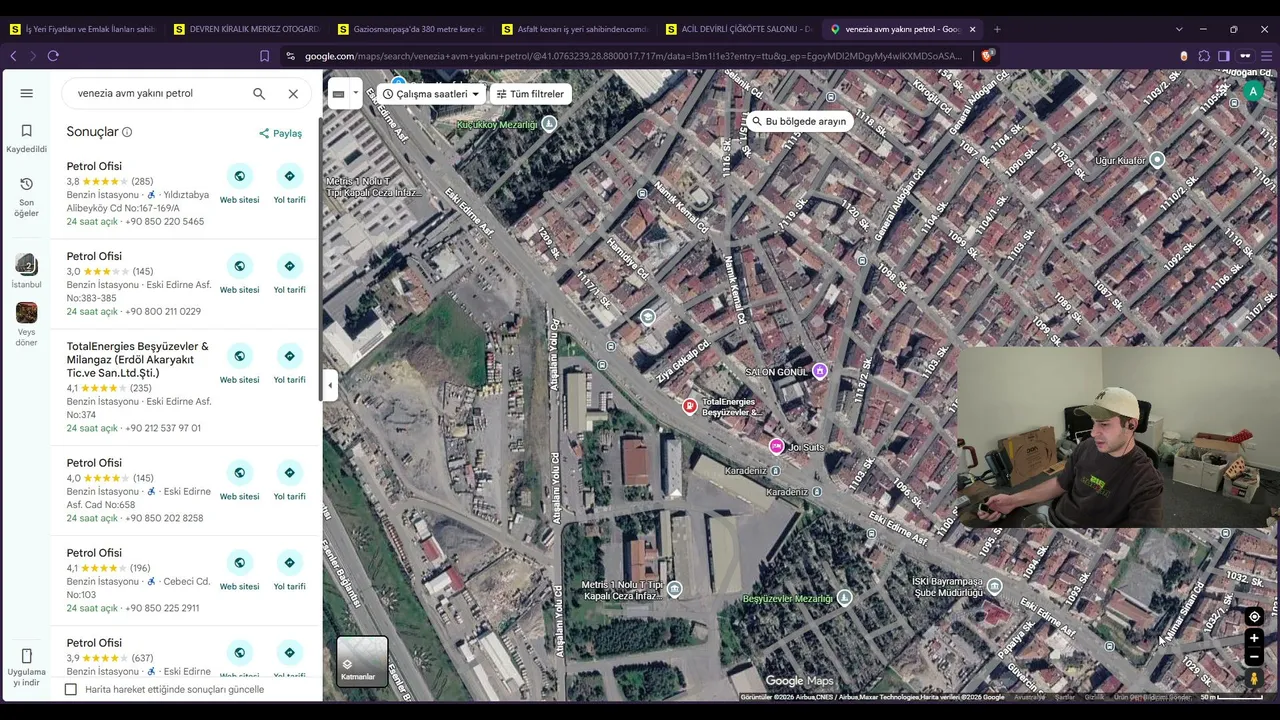Click the venezia avm yakını petrol search field
Screen dimensions: 1280x720
(x=160, y=94)
